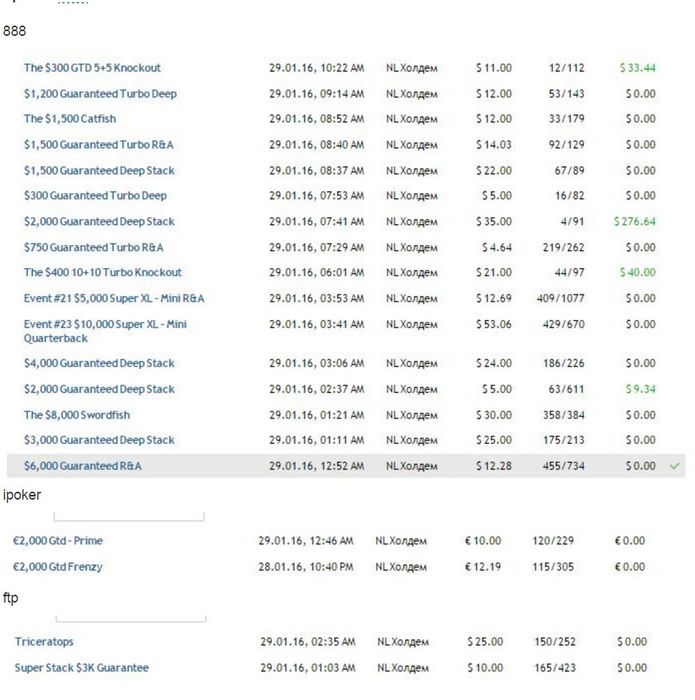Open The $300 GTD 5+5 Knockout tournament

[92, 68]
